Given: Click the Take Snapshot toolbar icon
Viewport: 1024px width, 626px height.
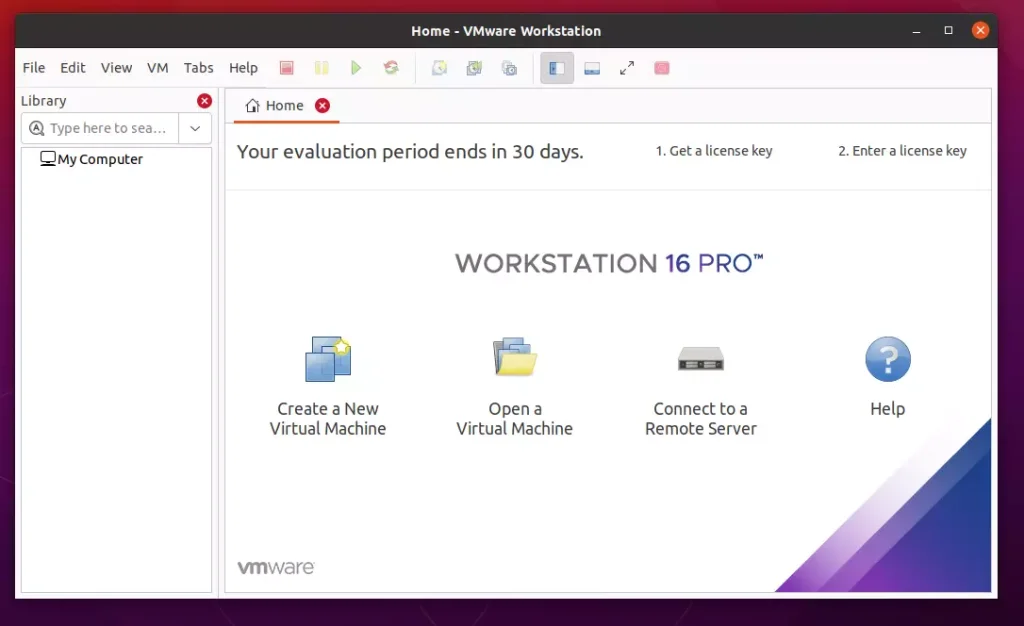Looking at the screenshot, I should 440,68.
